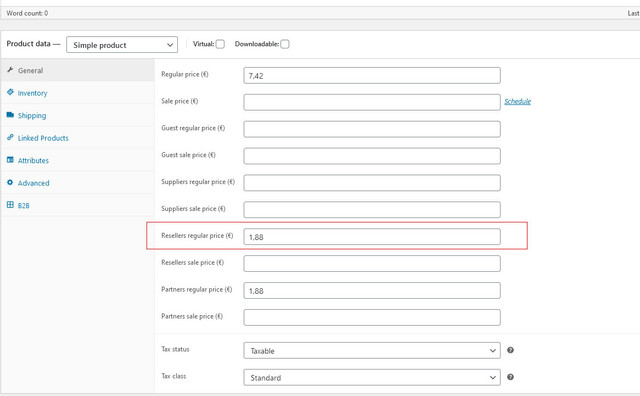
Task: Switch to the Shipping tab
Action: [x=78, y=115]
